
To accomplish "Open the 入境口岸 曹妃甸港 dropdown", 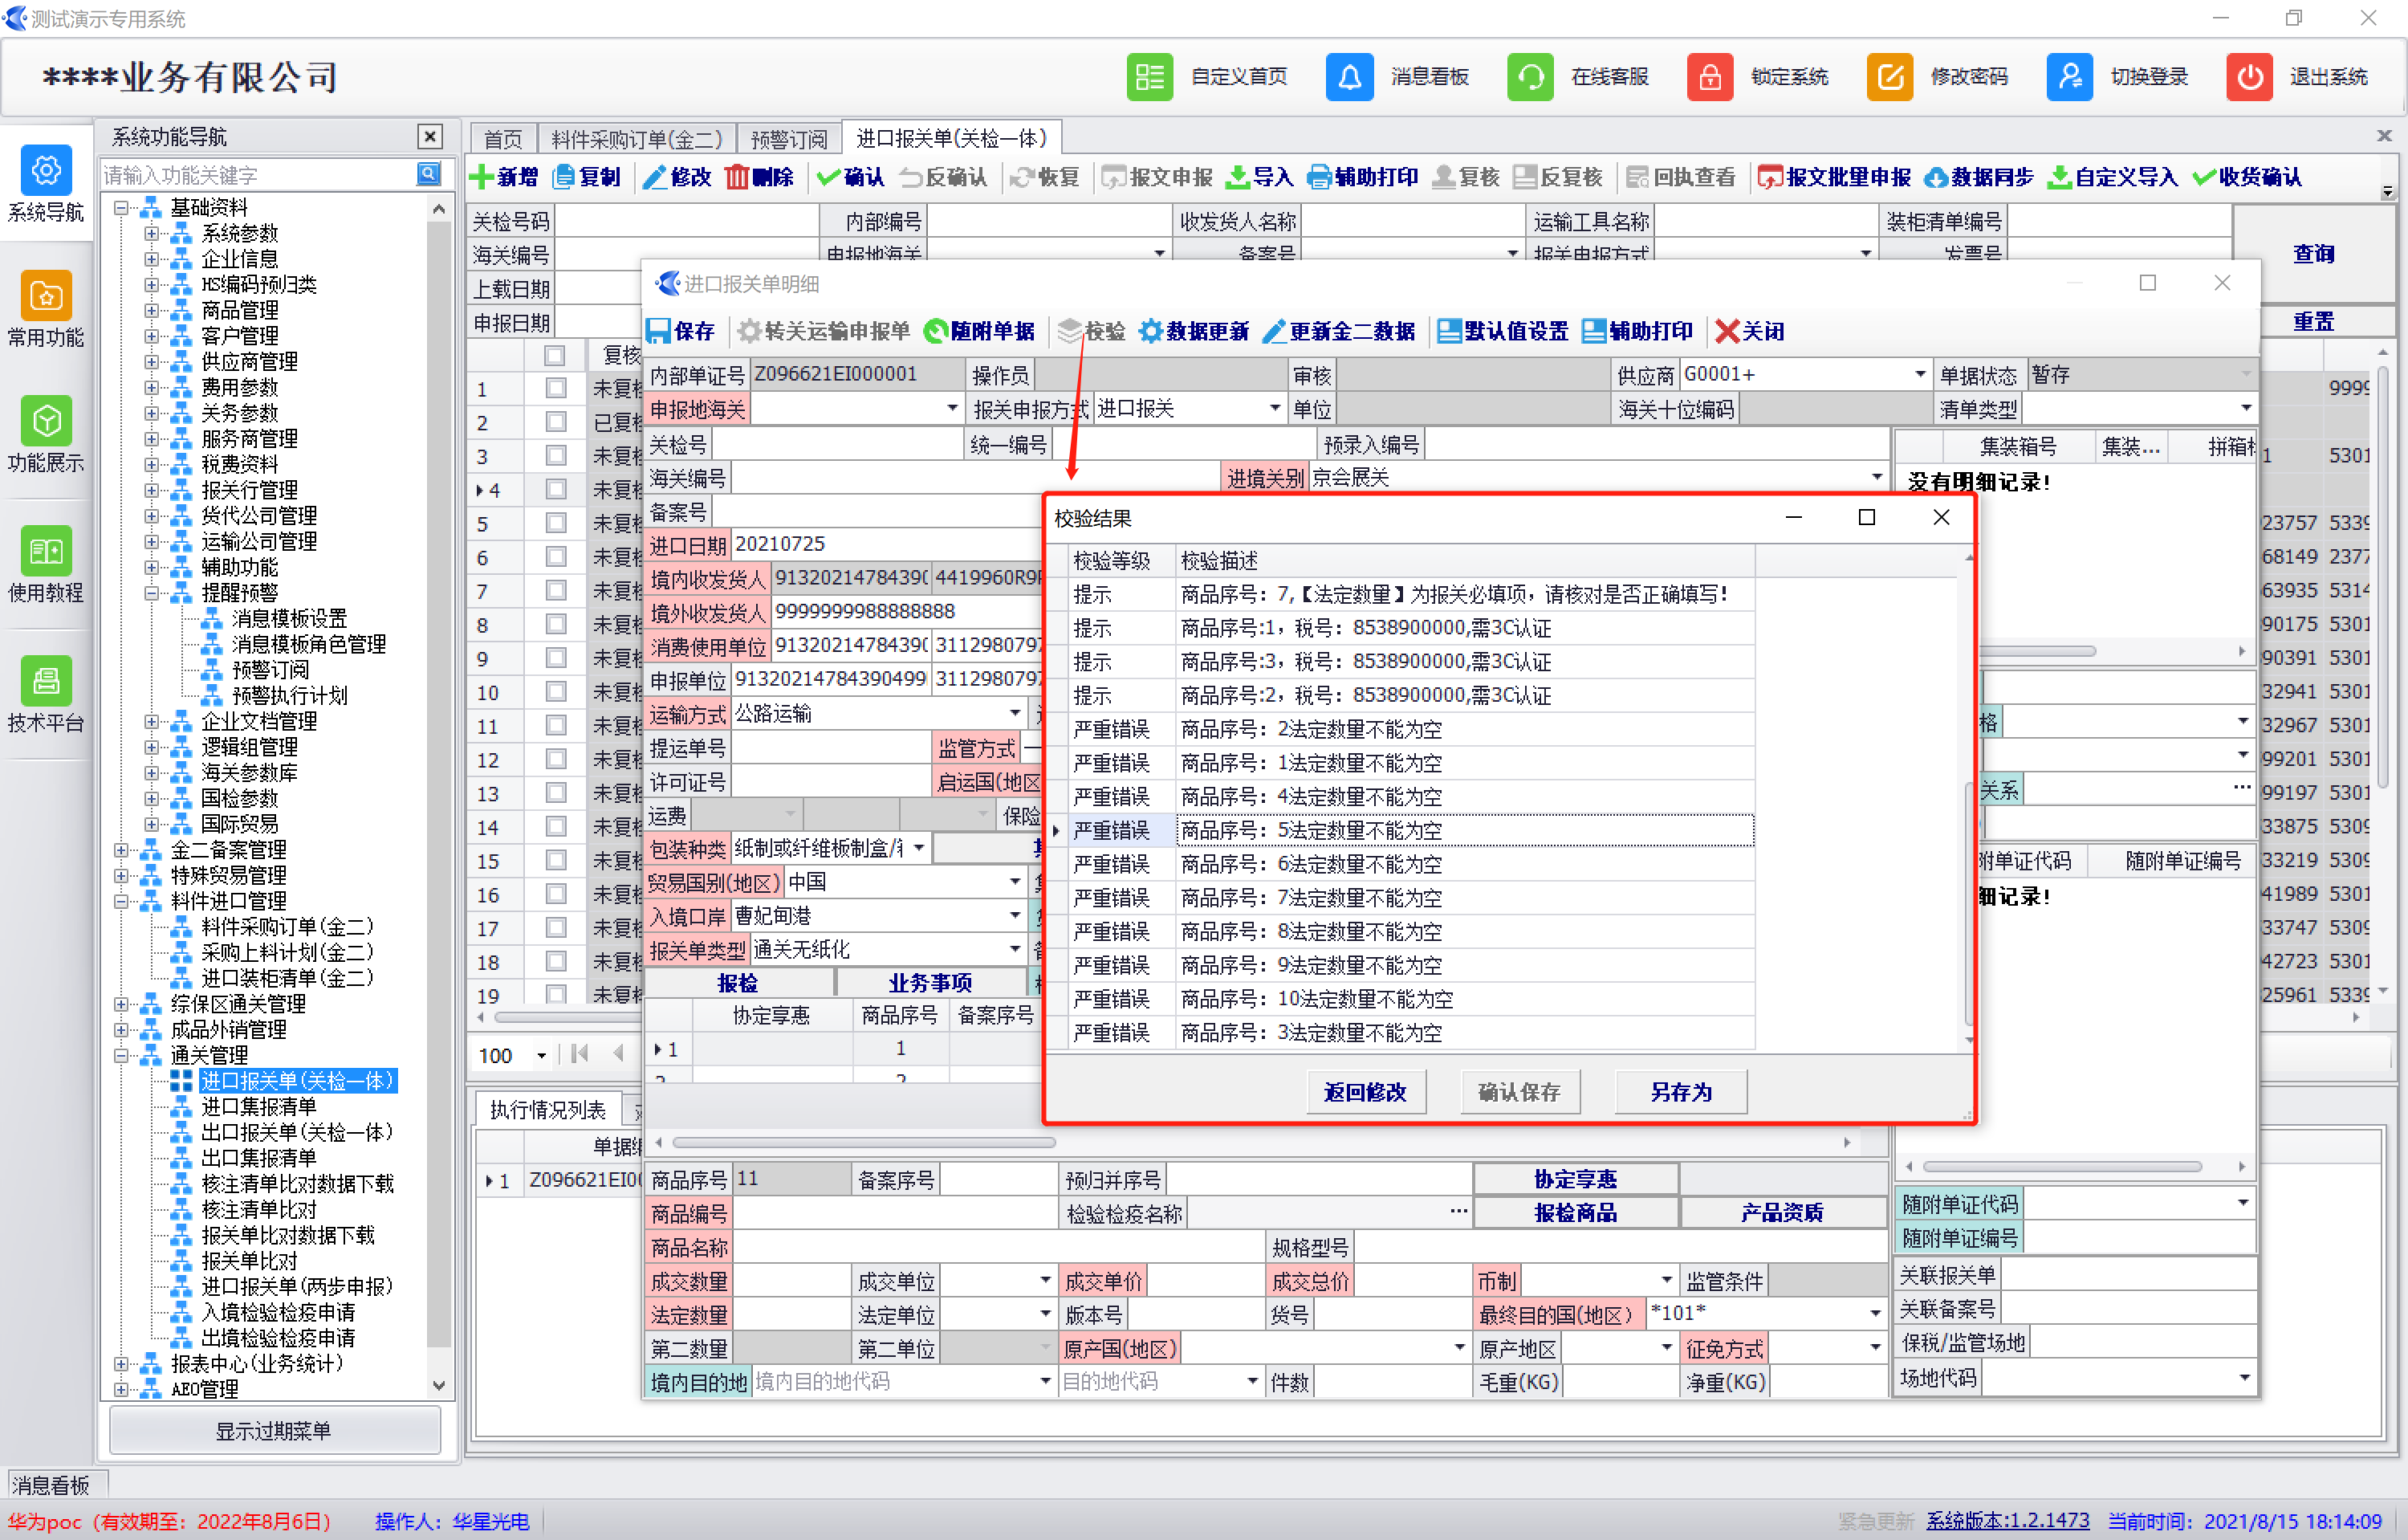I will tap(1015, 915).
